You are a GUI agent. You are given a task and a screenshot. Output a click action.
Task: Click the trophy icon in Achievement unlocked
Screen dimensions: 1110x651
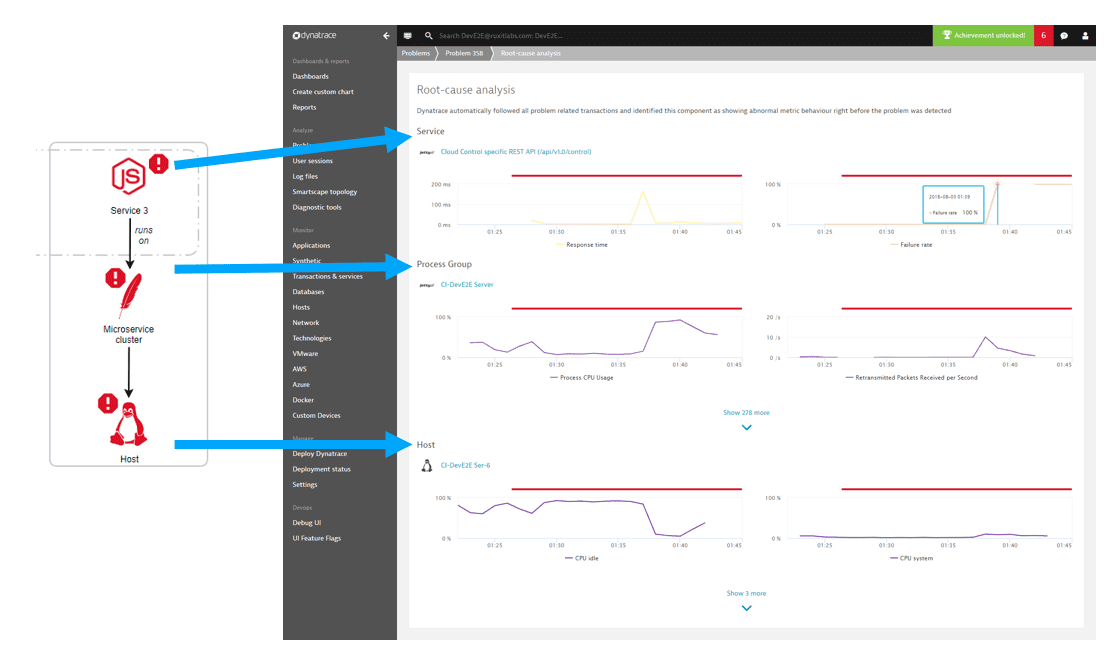946,35
